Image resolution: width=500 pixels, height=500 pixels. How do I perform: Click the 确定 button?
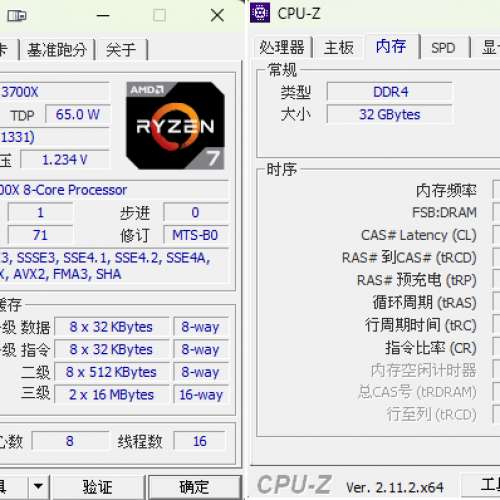pyautogui.click(x=194, y=487)
